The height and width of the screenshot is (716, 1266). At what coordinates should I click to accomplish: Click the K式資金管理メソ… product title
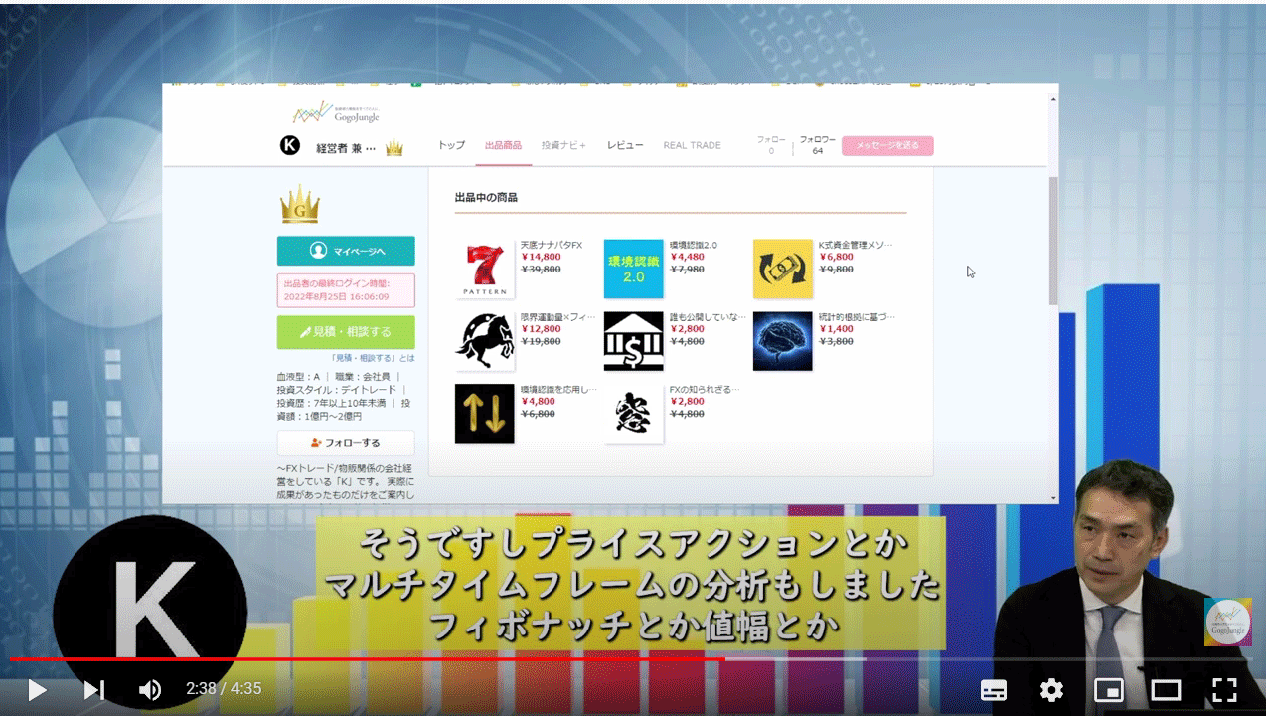coord(855,245)
